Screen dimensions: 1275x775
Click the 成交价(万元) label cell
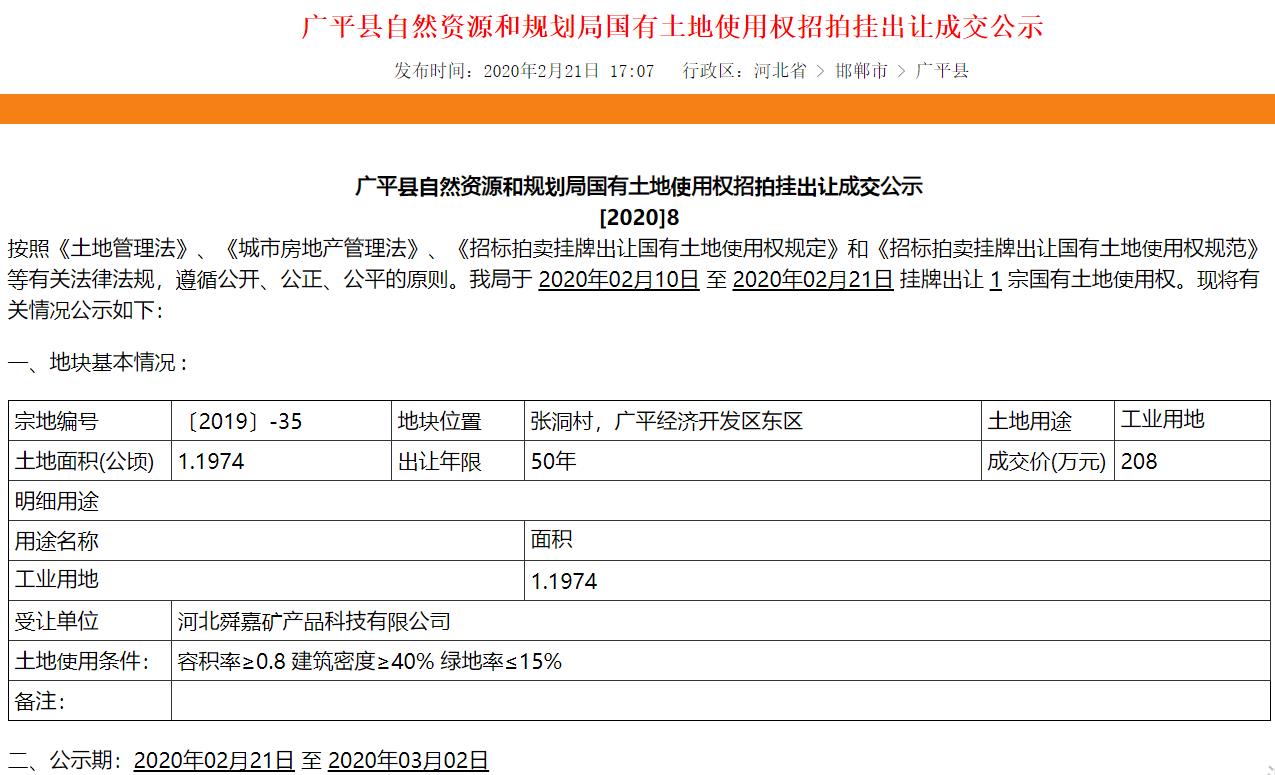coord(1047,461)
